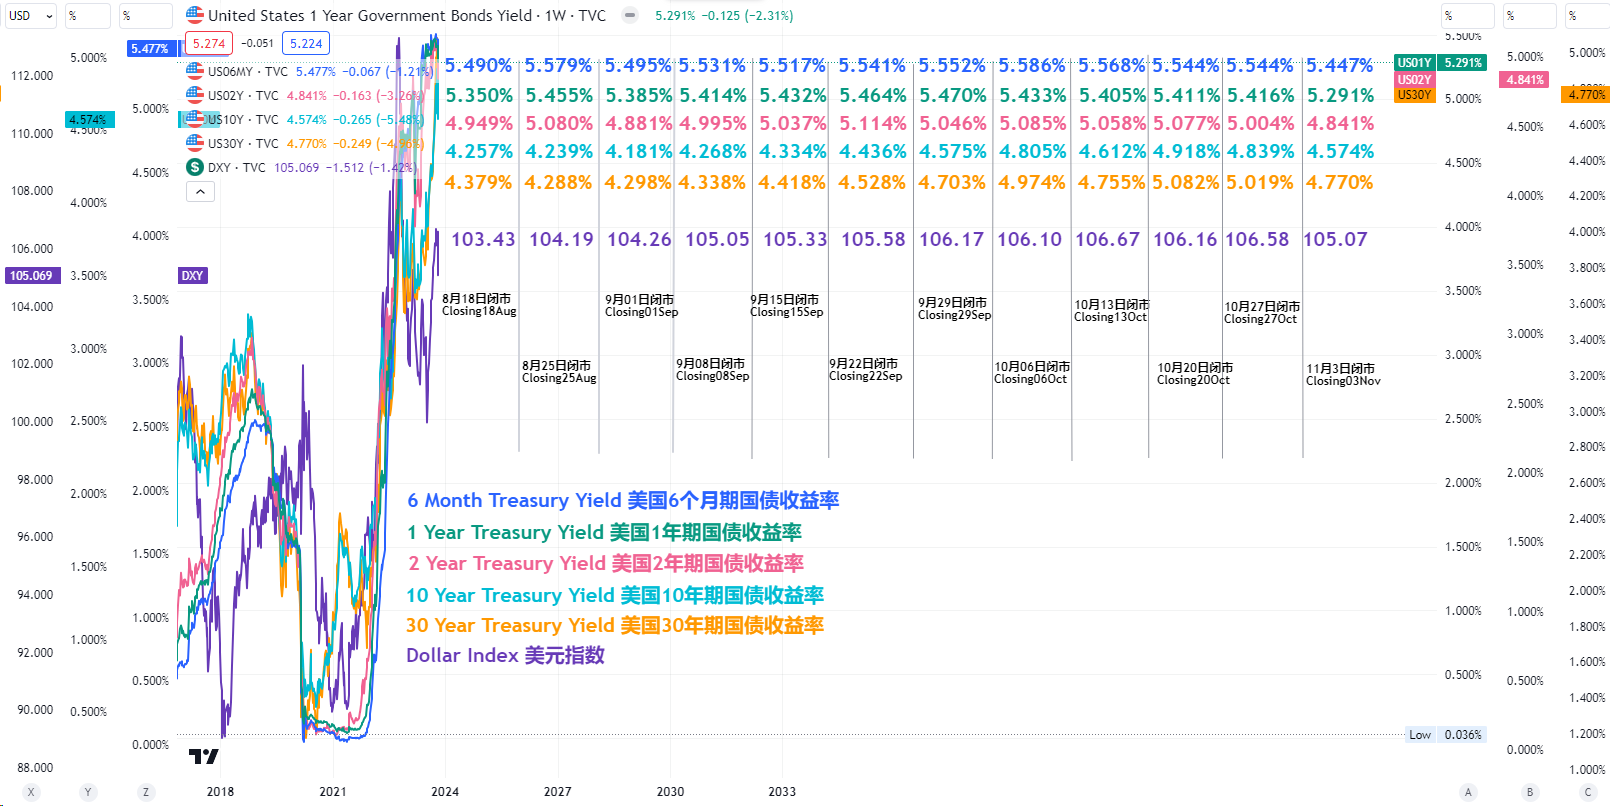Click the blue 5.224 buy price box
The image size is (1610, 806).
click(306, 43)
